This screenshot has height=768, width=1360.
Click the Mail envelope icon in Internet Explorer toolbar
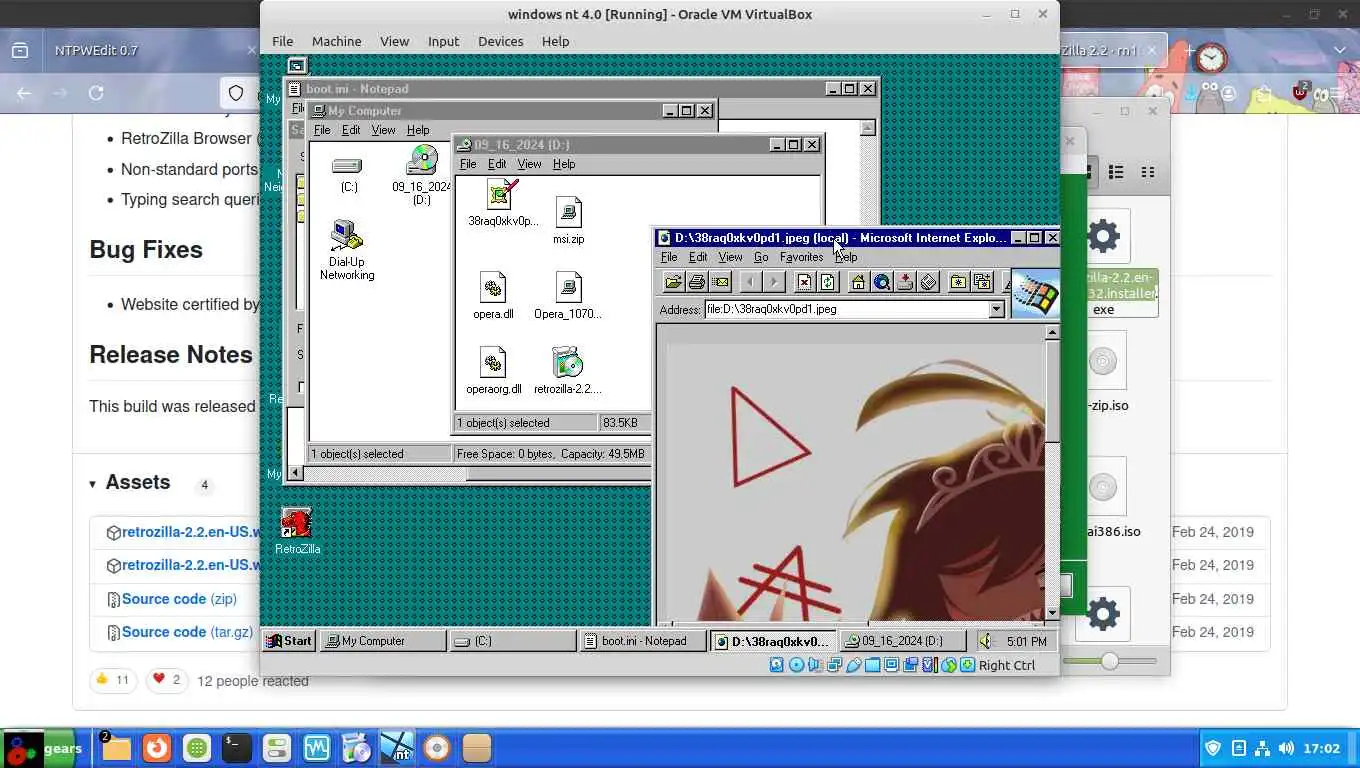click(721, 283)
